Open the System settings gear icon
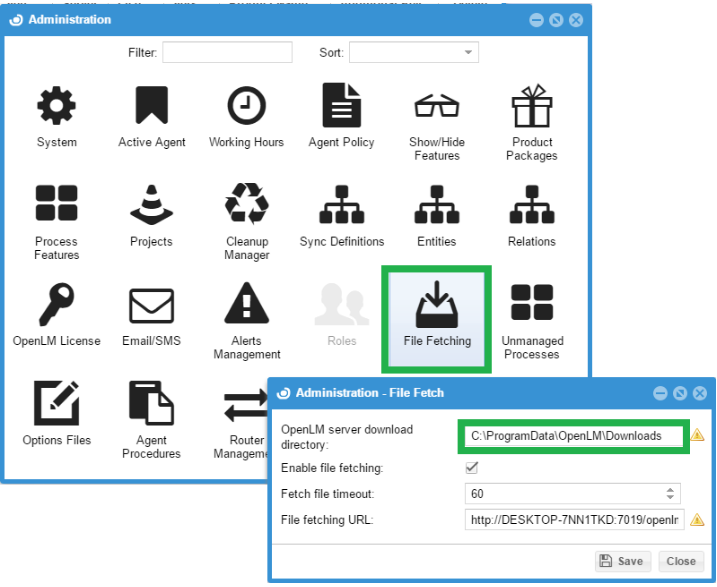 click(x=56, y=107)
